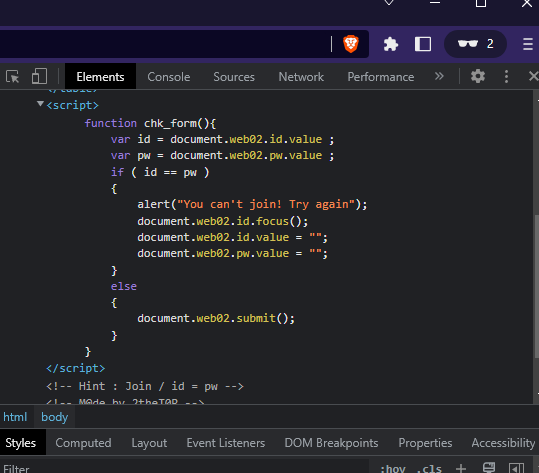Click the document.web02.id.focus() line
This screenshot has height=473, width=539.
pyautogui.click(x=223, y=221)
